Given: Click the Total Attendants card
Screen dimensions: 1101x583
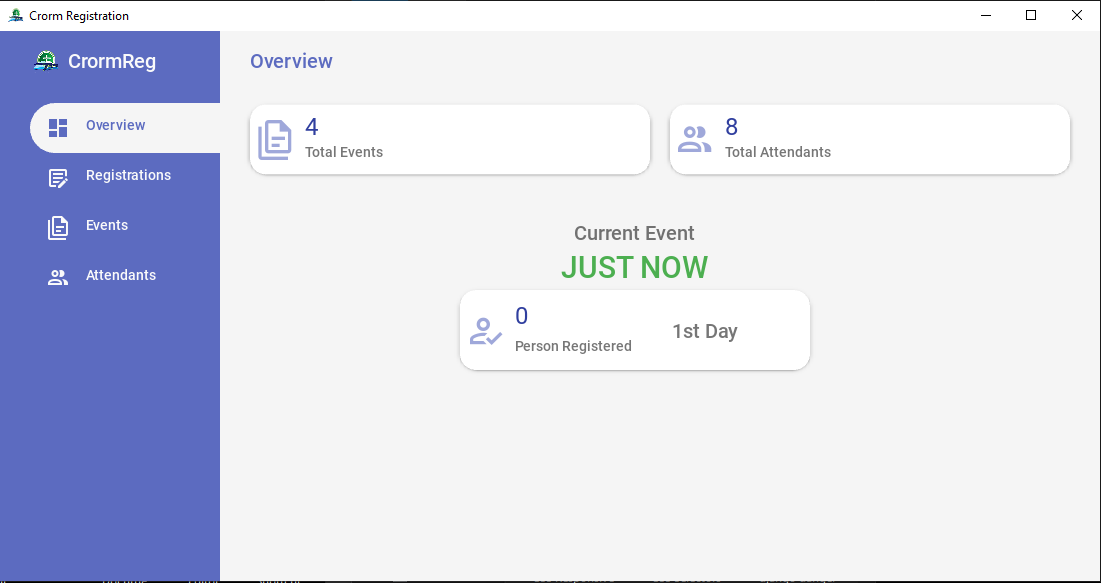Looking at the screenshot, I should [870, 140].
